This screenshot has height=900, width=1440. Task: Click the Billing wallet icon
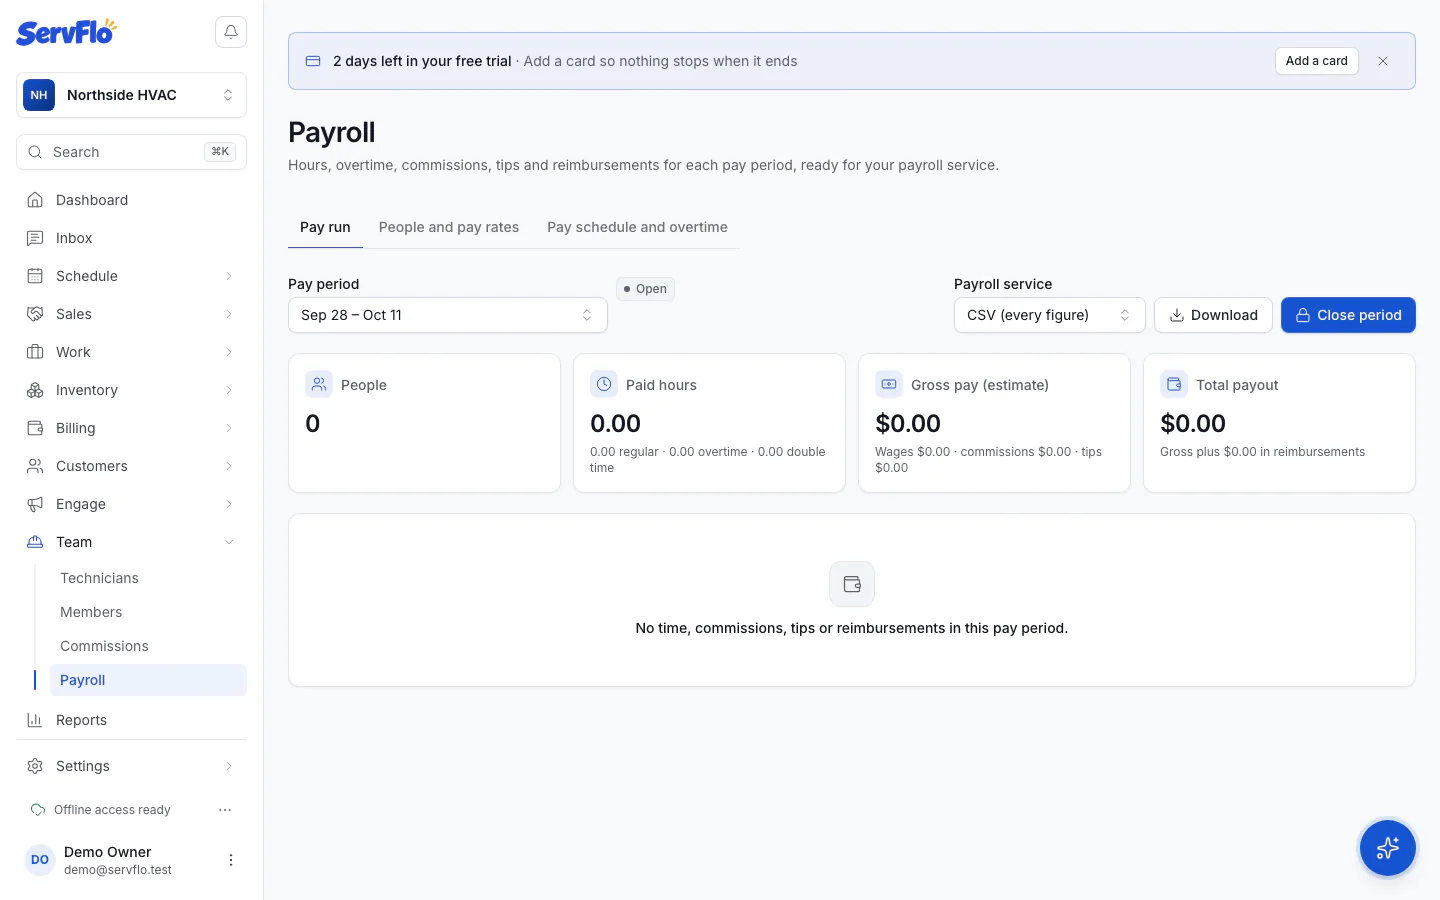click(x=35, y=428)
